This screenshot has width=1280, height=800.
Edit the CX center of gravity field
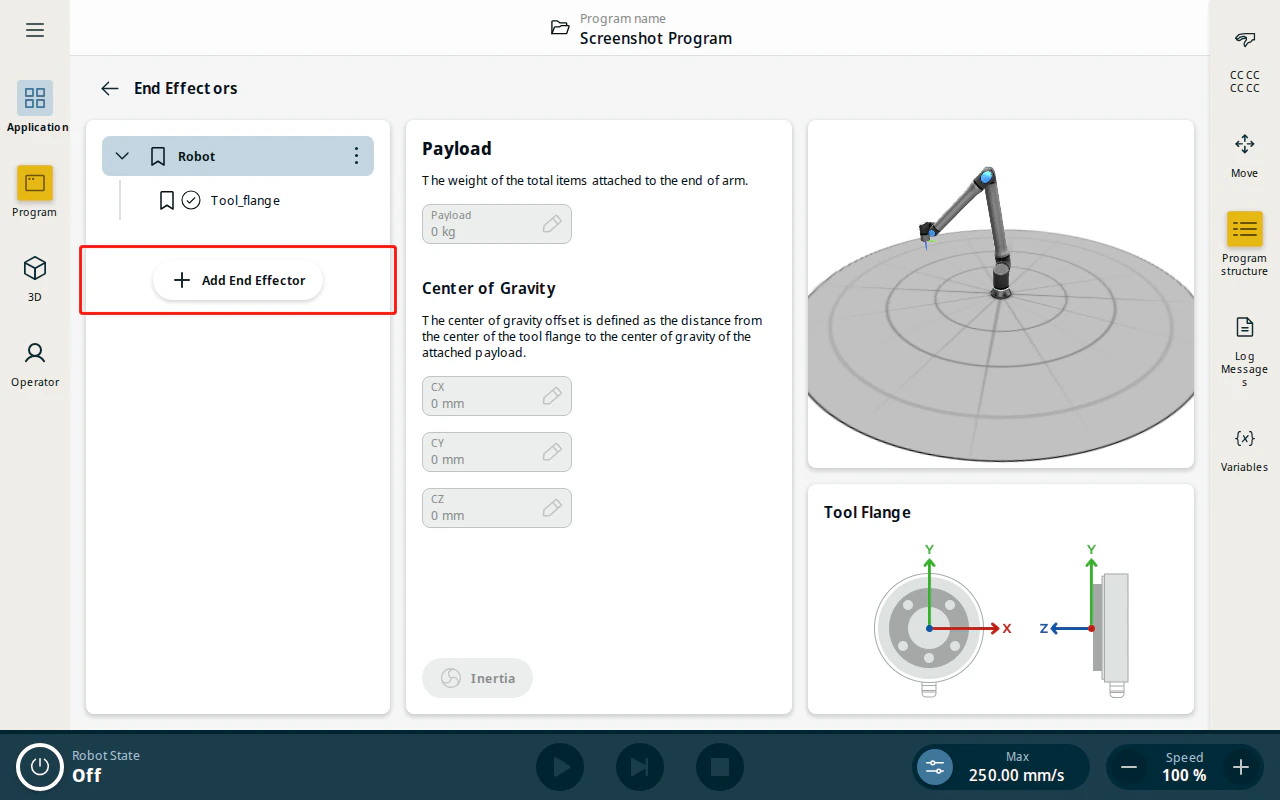497,396
